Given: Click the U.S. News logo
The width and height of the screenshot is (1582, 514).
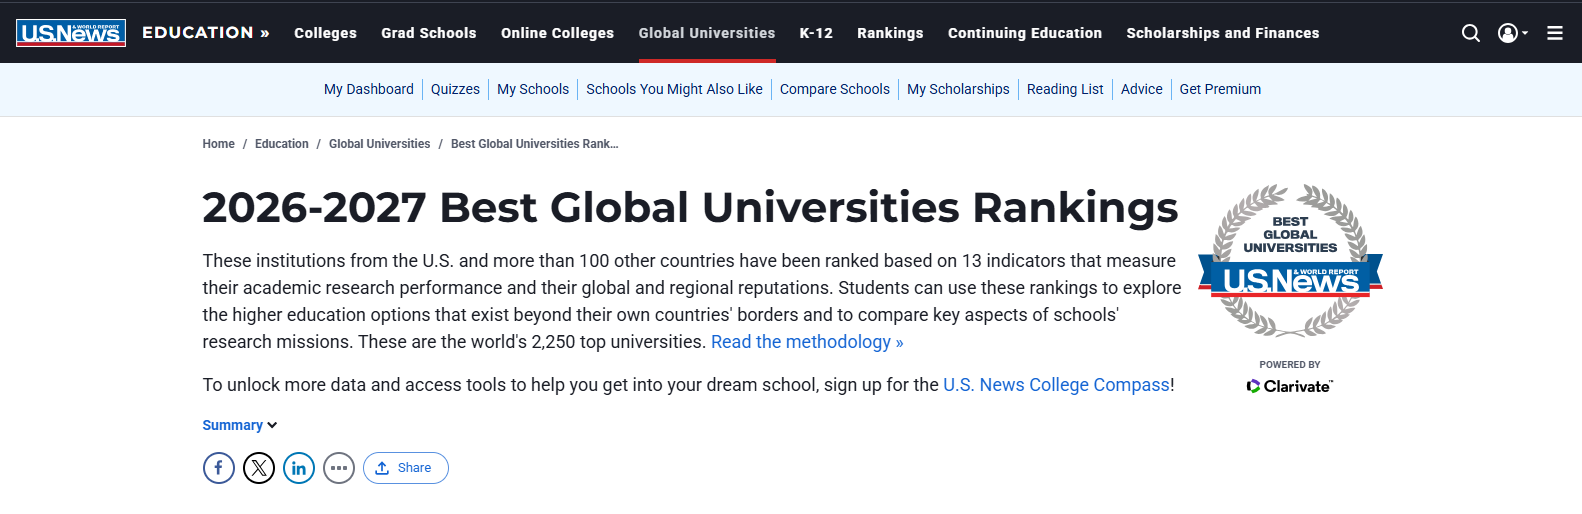Looking at the screenshot, I should click(x=71, y=33).
